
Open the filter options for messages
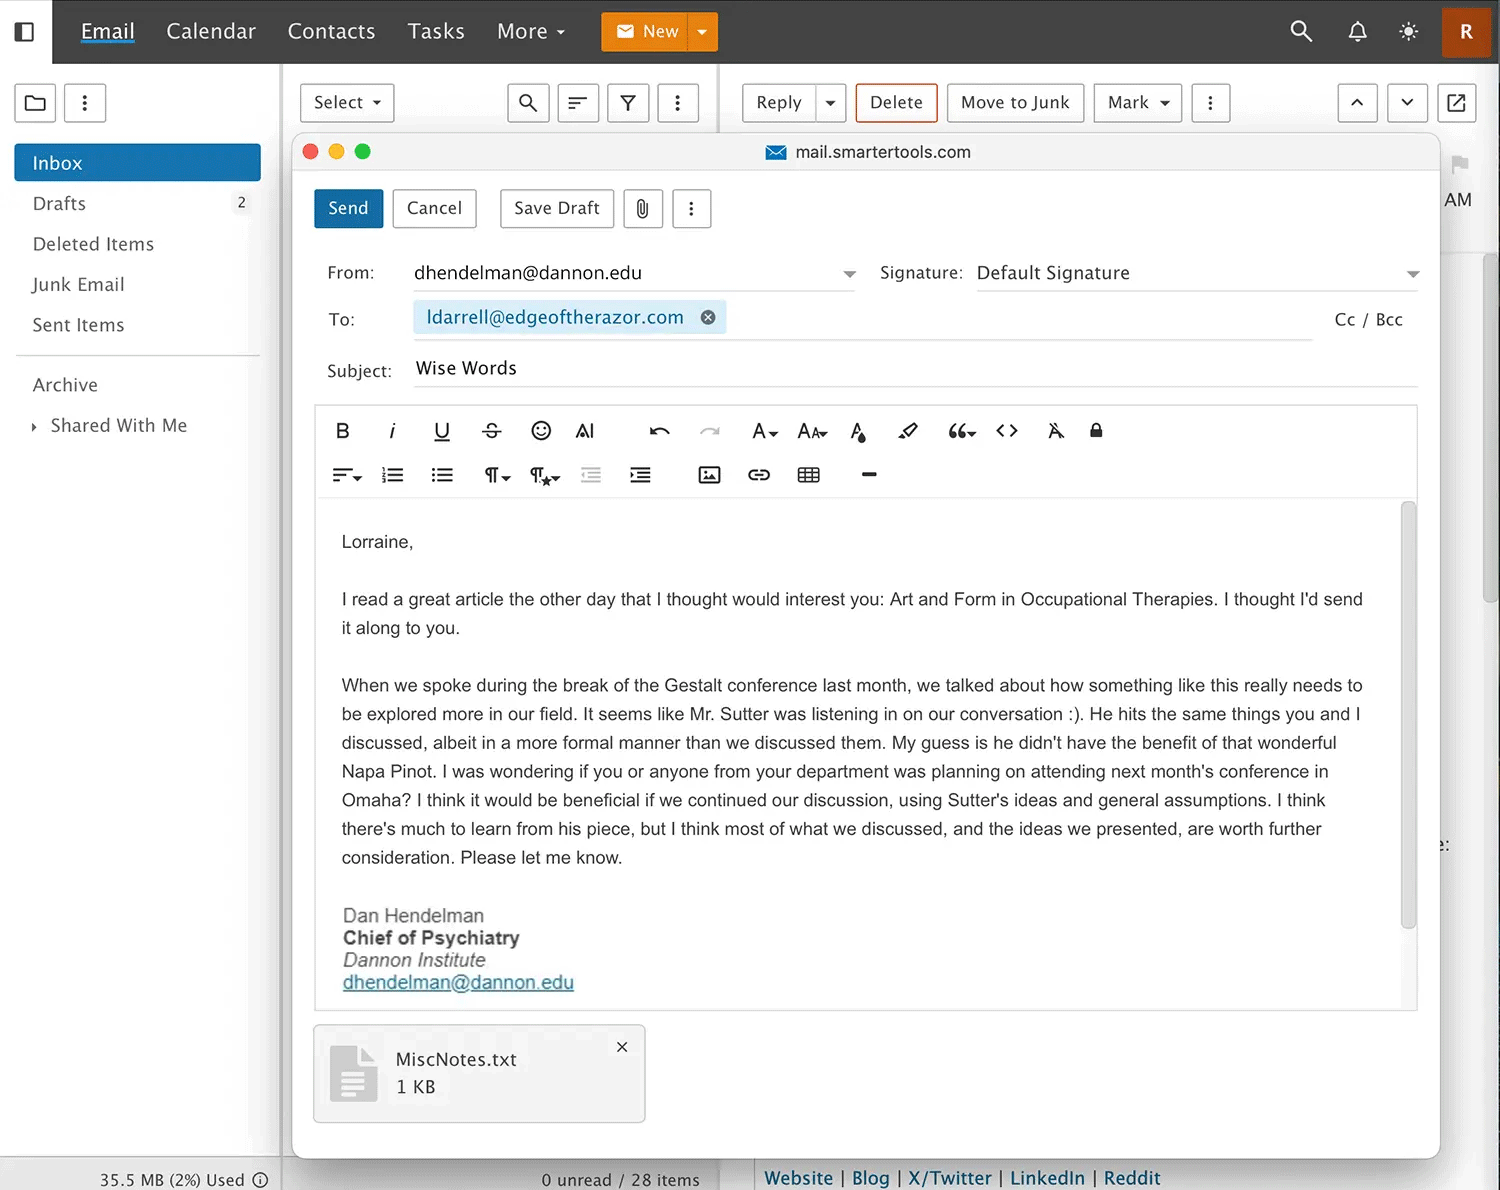coord(628,102)
